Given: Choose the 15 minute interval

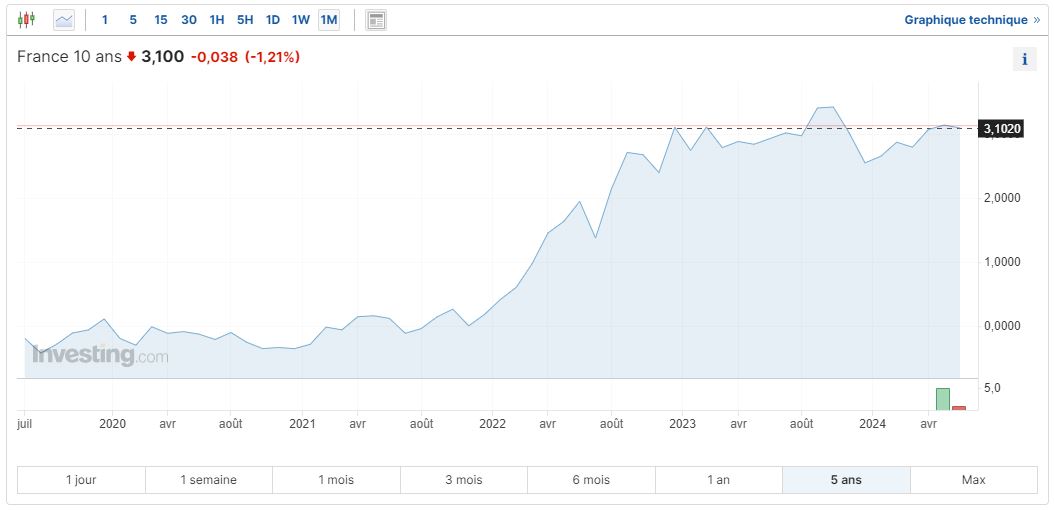Looking at the screenshot, I should pos(161,20).
